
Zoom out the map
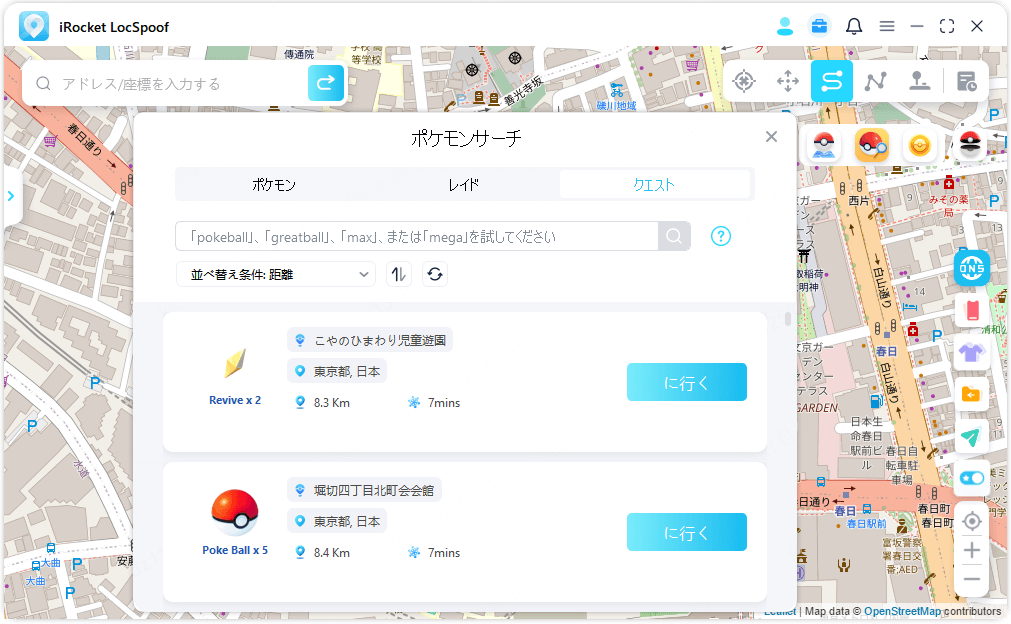pyautogui.click(x=972, y=579)
